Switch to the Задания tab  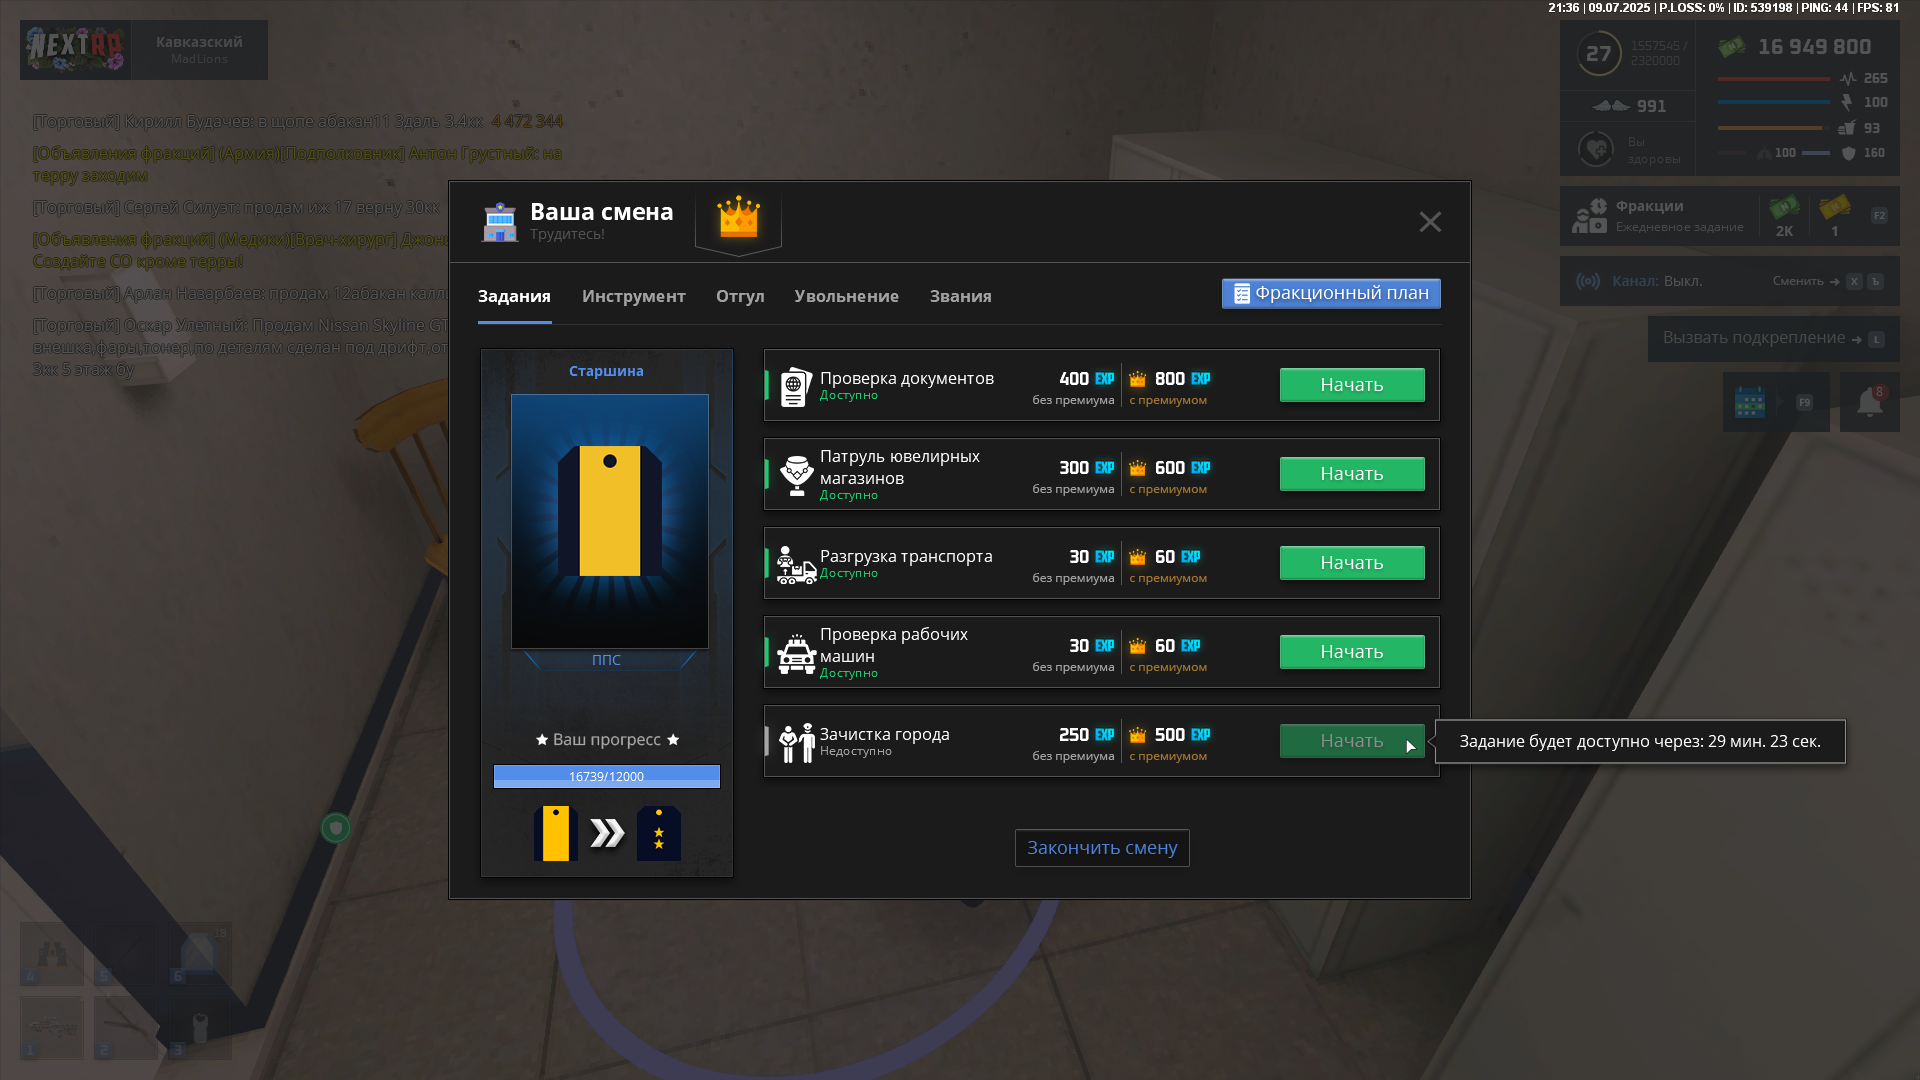pyautogui.click(x=514, y=296)
